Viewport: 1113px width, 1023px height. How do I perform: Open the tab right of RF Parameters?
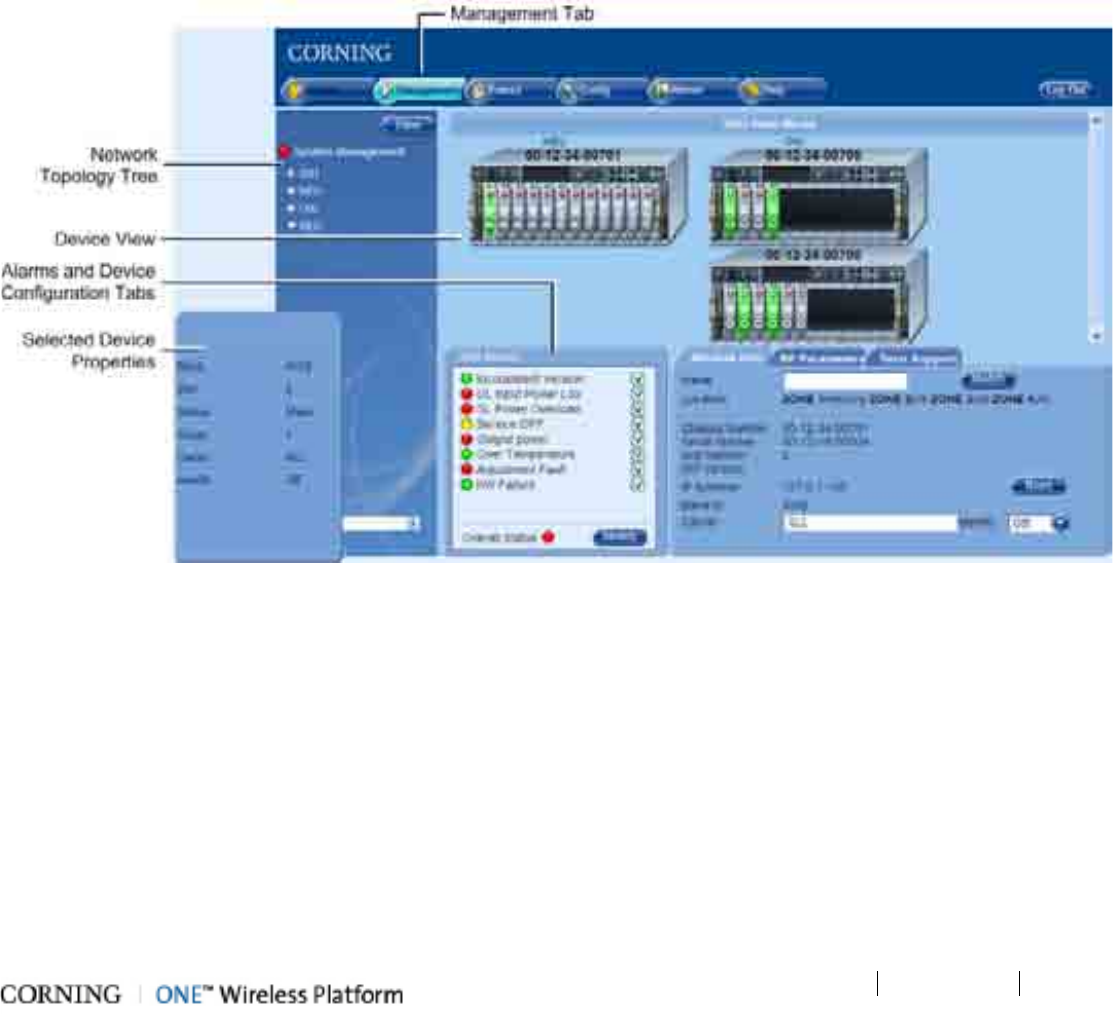tap(914, 357)
